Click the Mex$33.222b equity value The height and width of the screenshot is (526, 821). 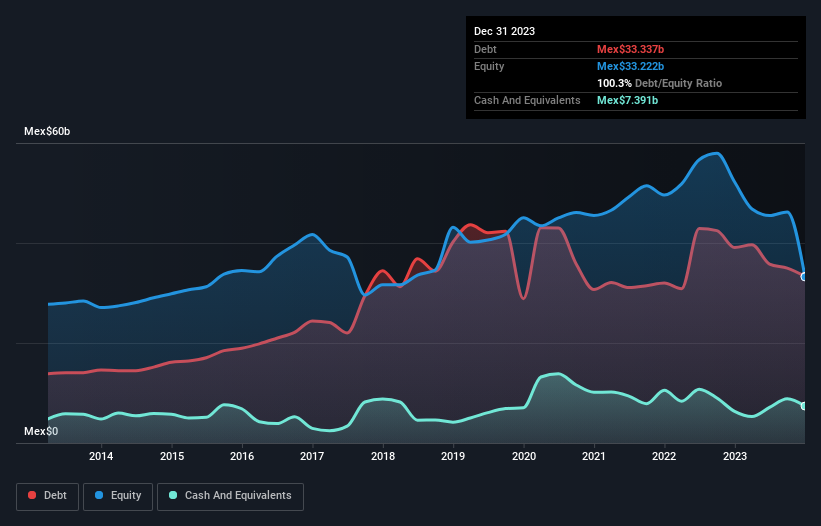pos(630,66)
